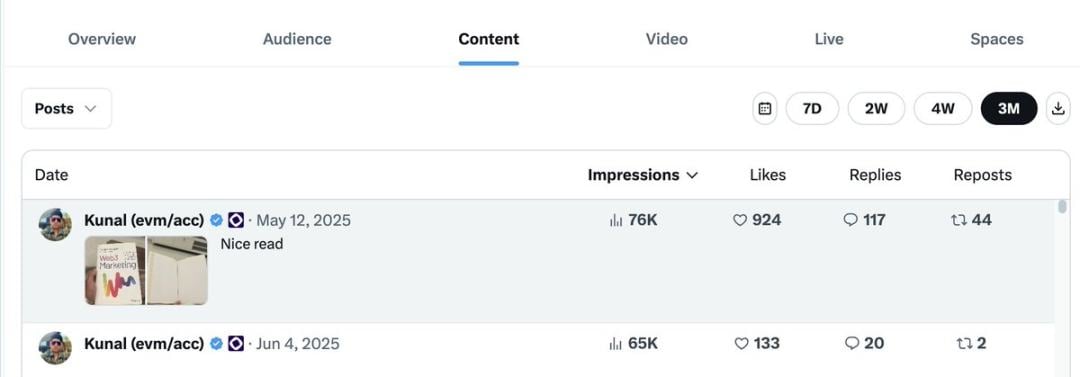Click the verified badge on the May 12 post
The width and height of the screenshot is (1080, 377).
216,221
